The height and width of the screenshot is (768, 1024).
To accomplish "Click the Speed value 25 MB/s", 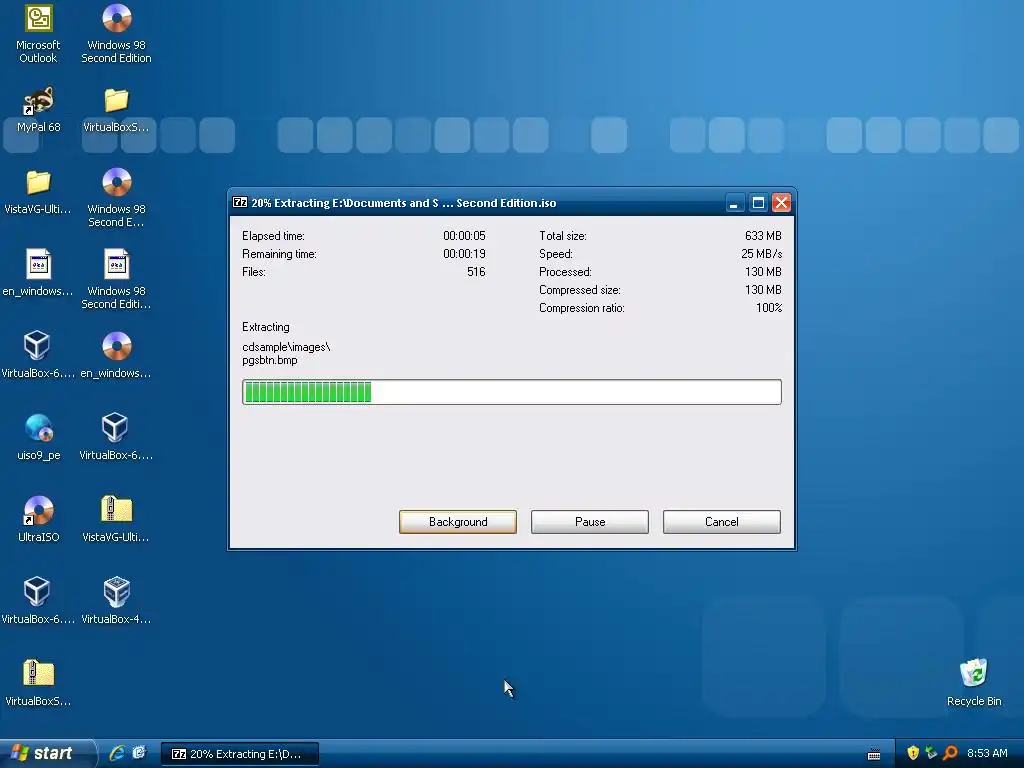I will tap(761, 254).
